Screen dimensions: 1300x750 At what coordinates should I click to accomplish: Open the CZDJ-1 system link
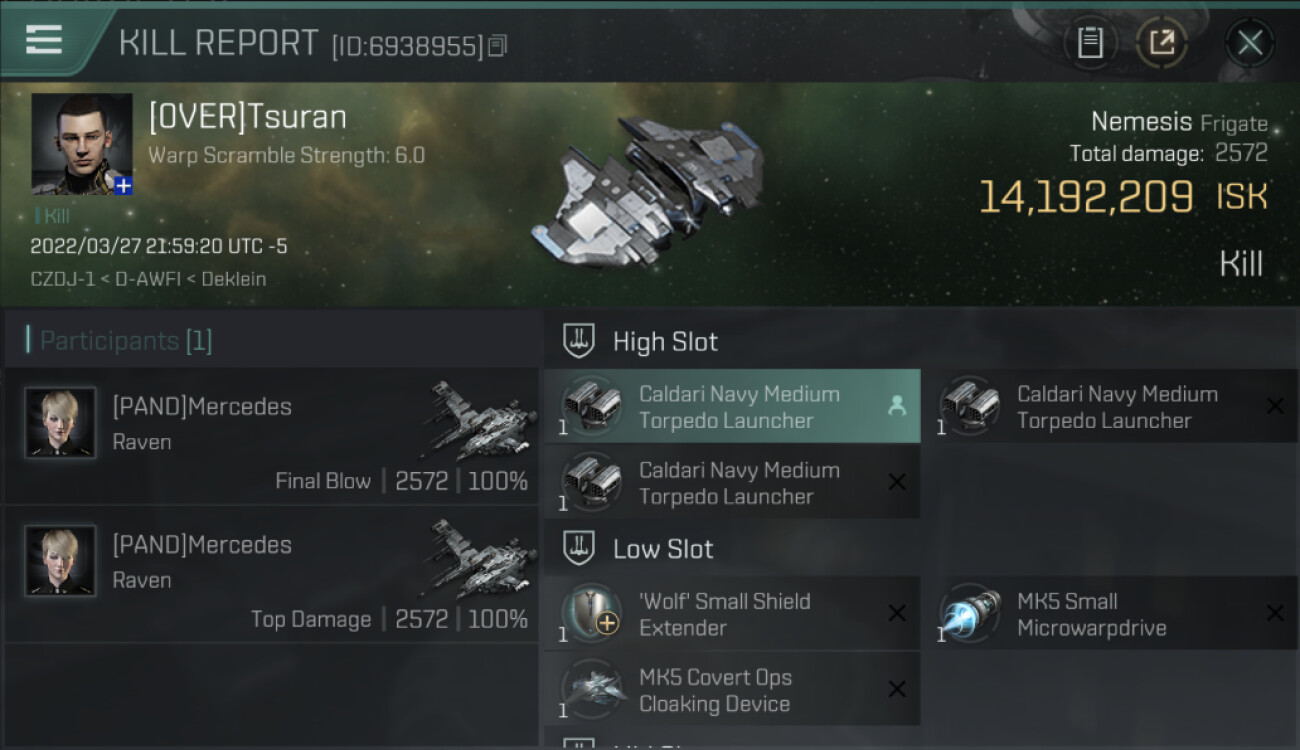click(x=63, y=279)
